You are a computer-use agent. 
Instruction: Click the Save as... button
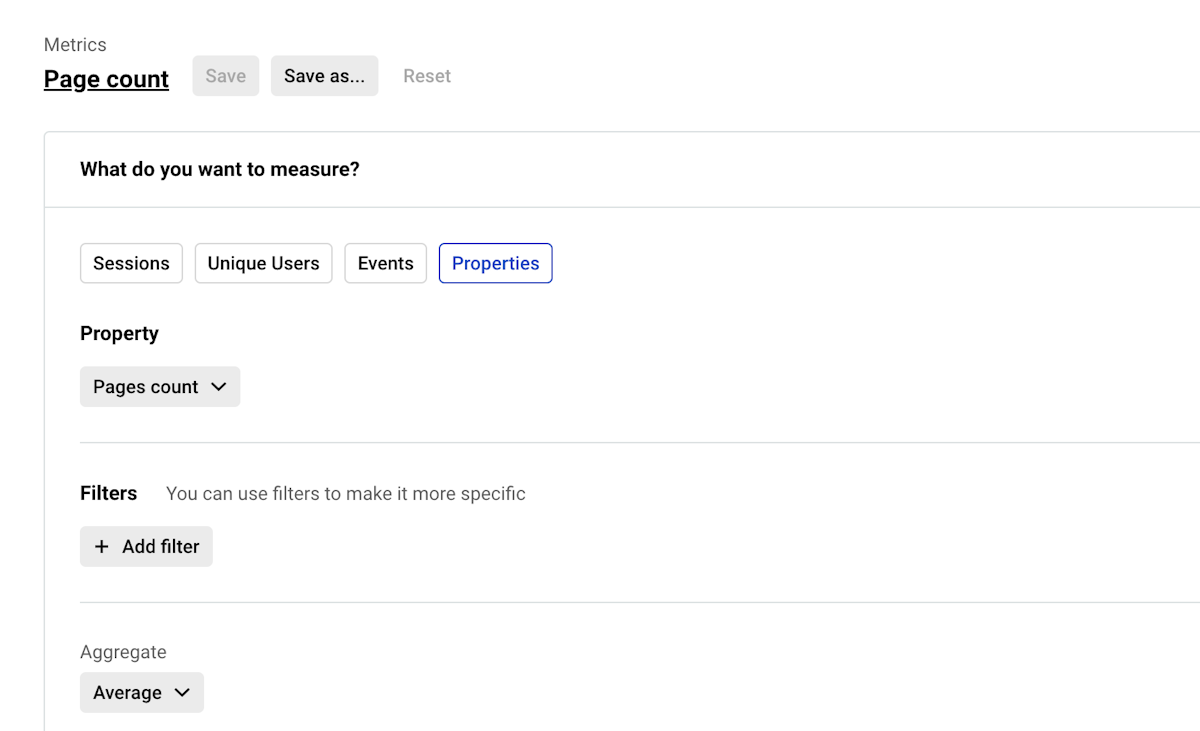324,76
